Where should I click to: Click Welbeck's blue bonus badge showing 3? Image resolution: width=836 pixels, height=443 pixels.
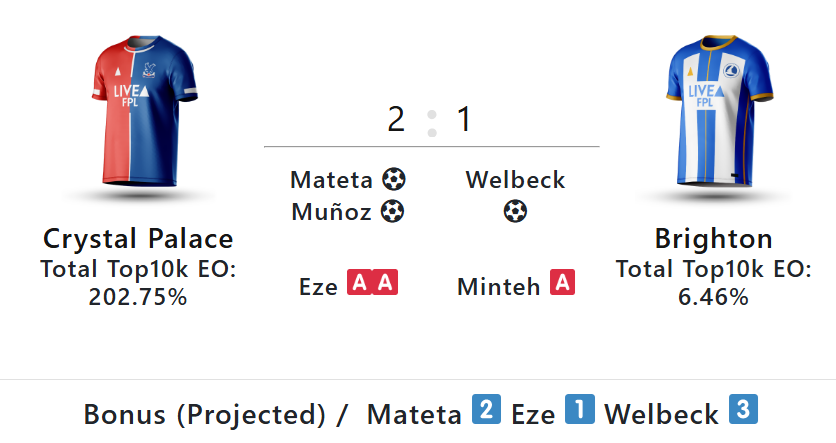pos(743,410)
